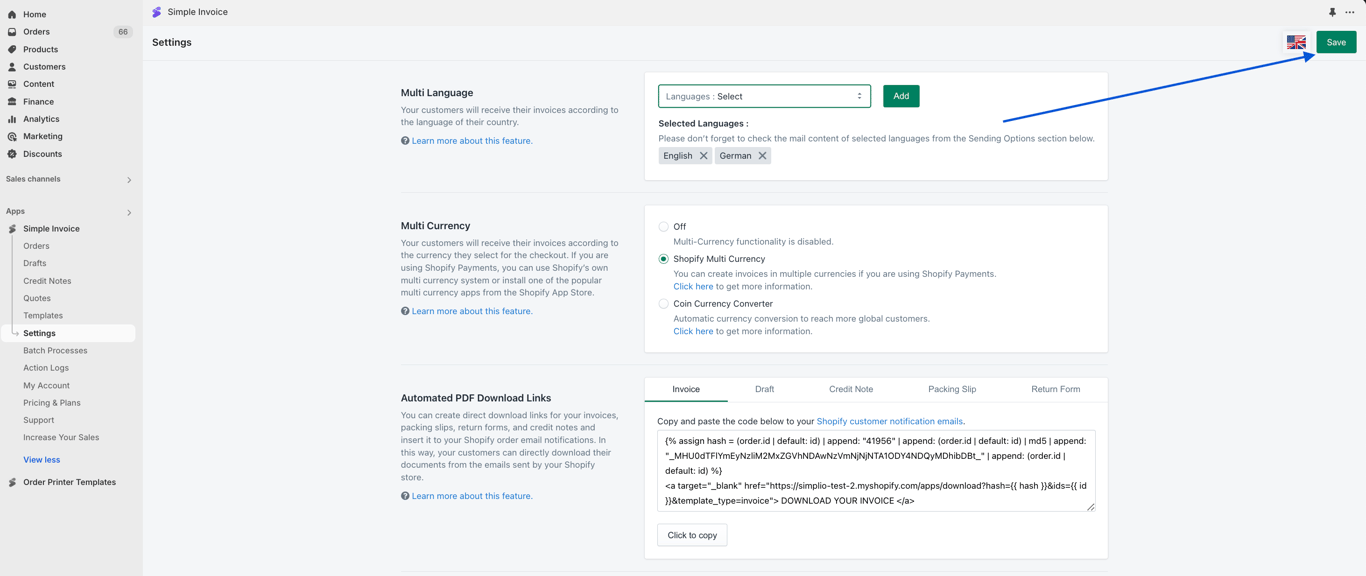Open the Languages select dropdown
This screenshot has height=576, width=1366.
coord(764,96)
